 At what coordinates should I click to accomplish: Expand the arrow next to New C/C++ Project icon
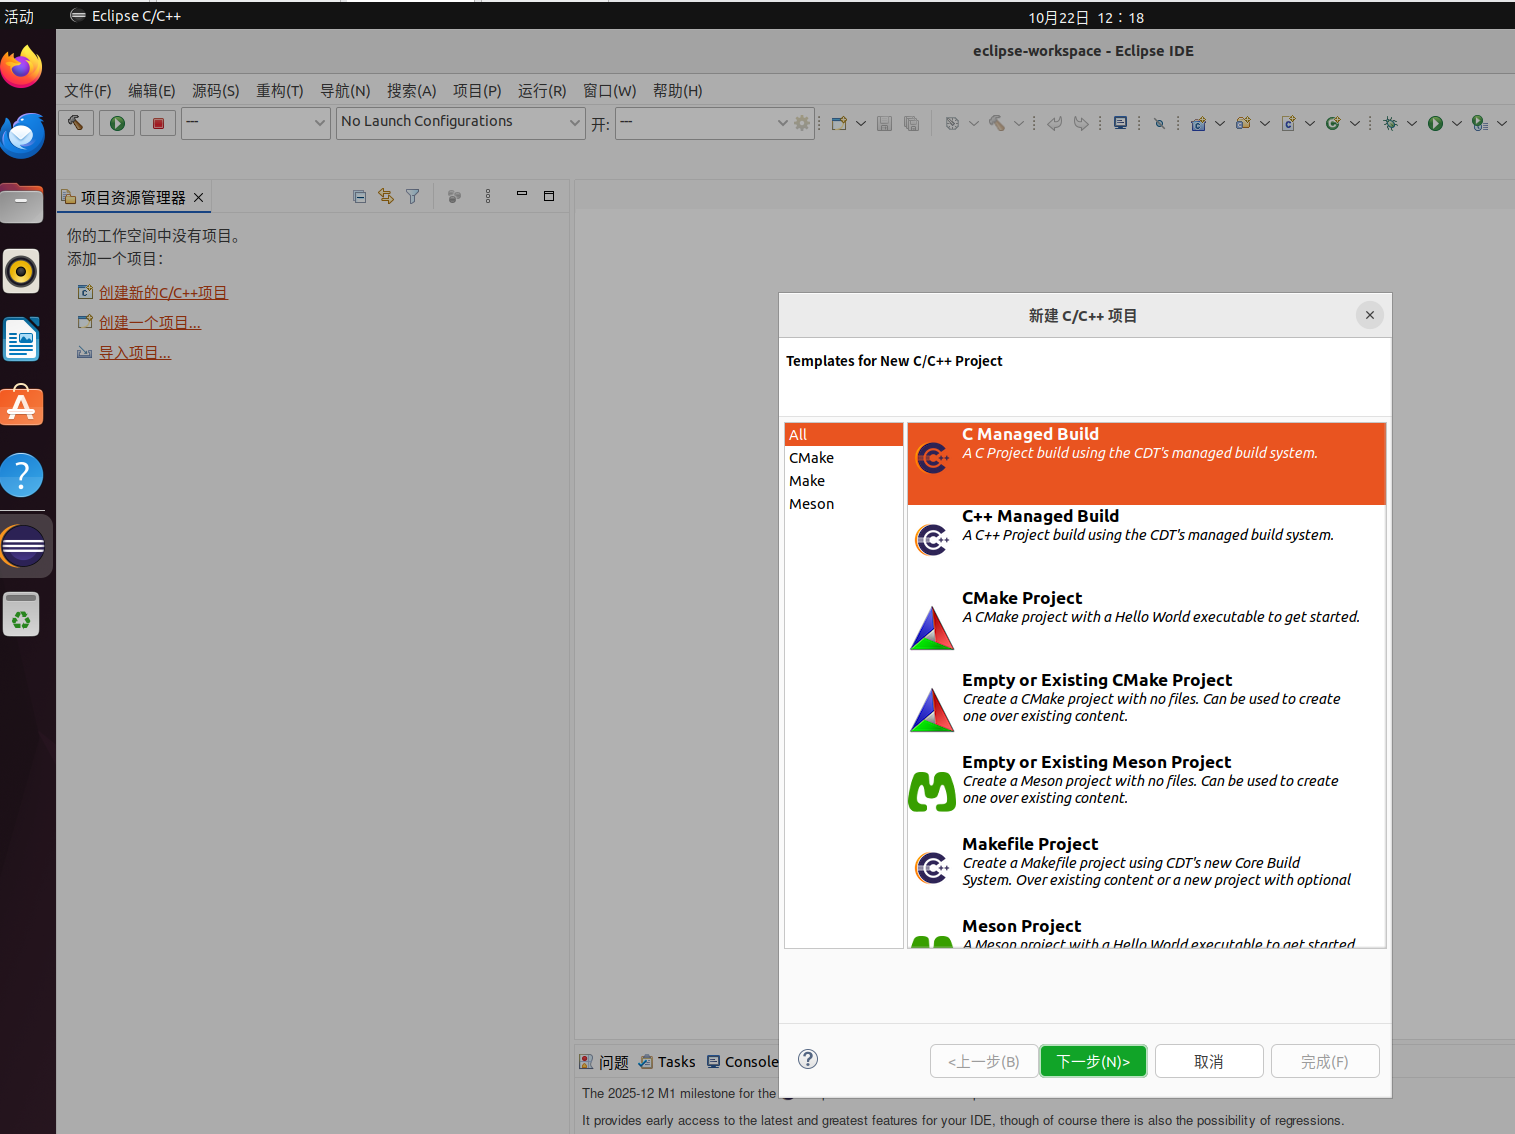click(x=1219, y=123)
